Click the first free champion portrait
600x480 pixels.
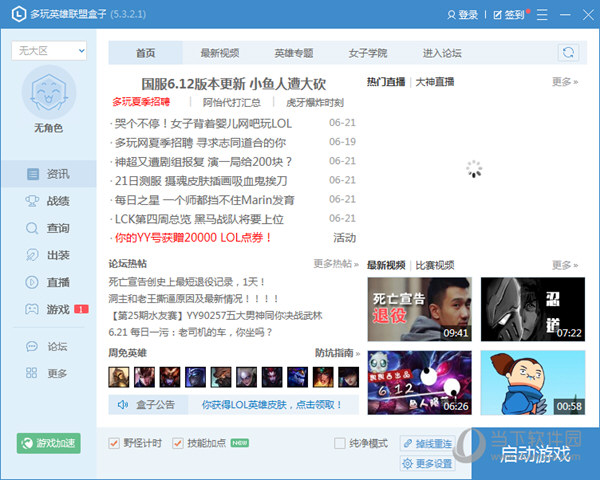[119, 377]
